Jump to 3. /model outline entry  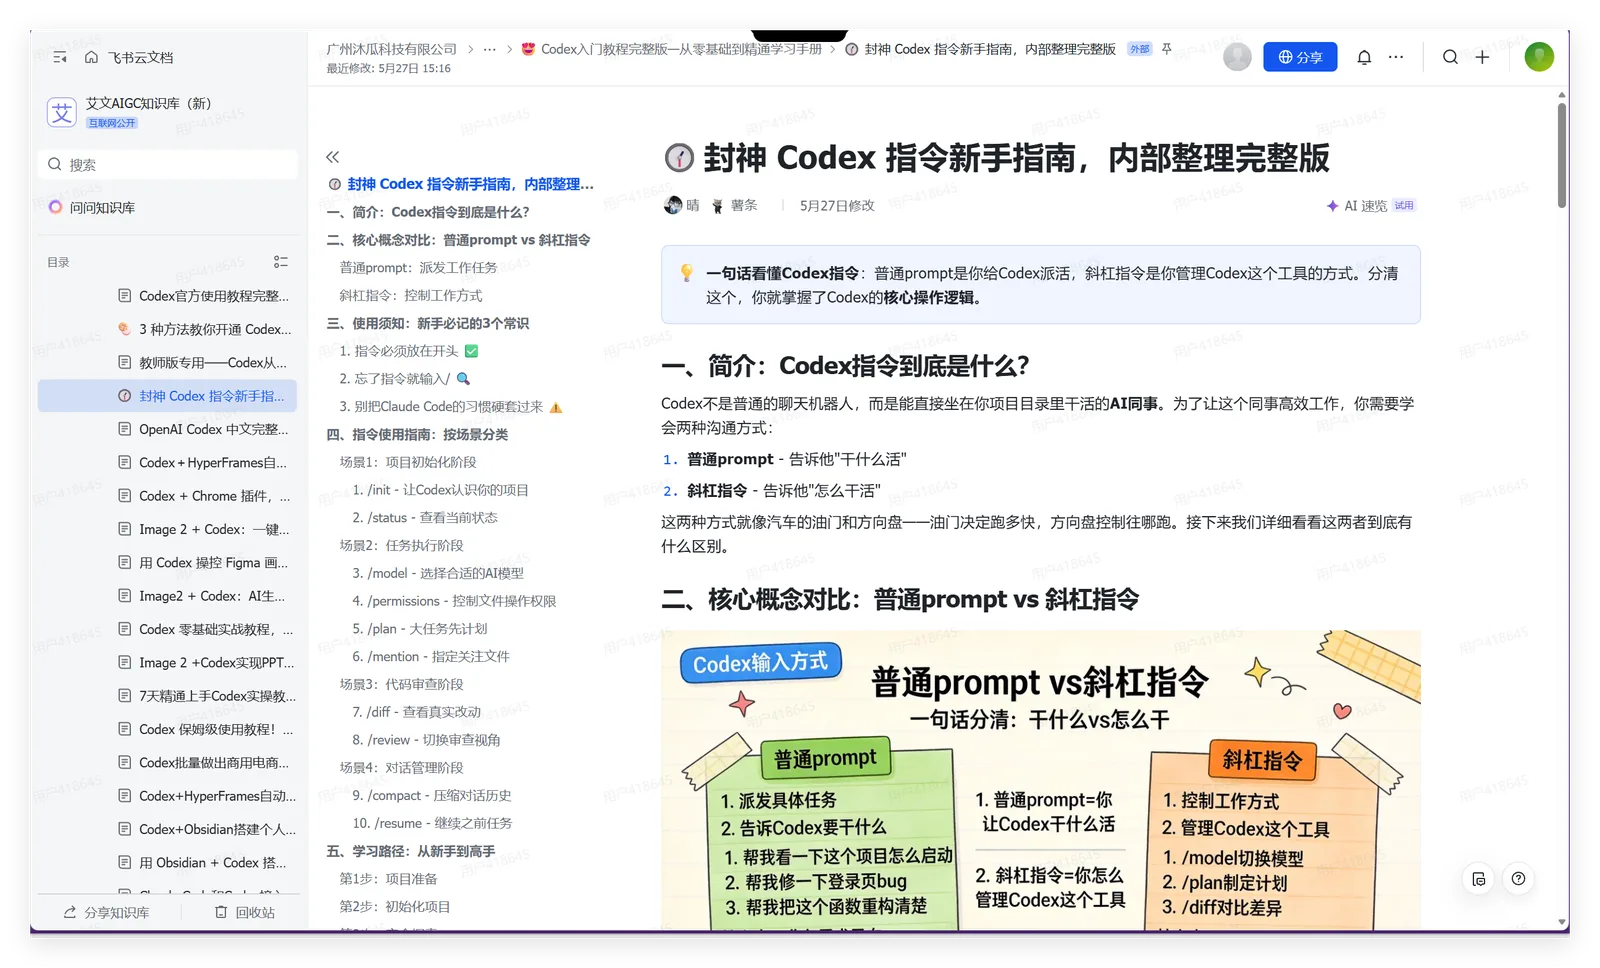coord(438,573)
